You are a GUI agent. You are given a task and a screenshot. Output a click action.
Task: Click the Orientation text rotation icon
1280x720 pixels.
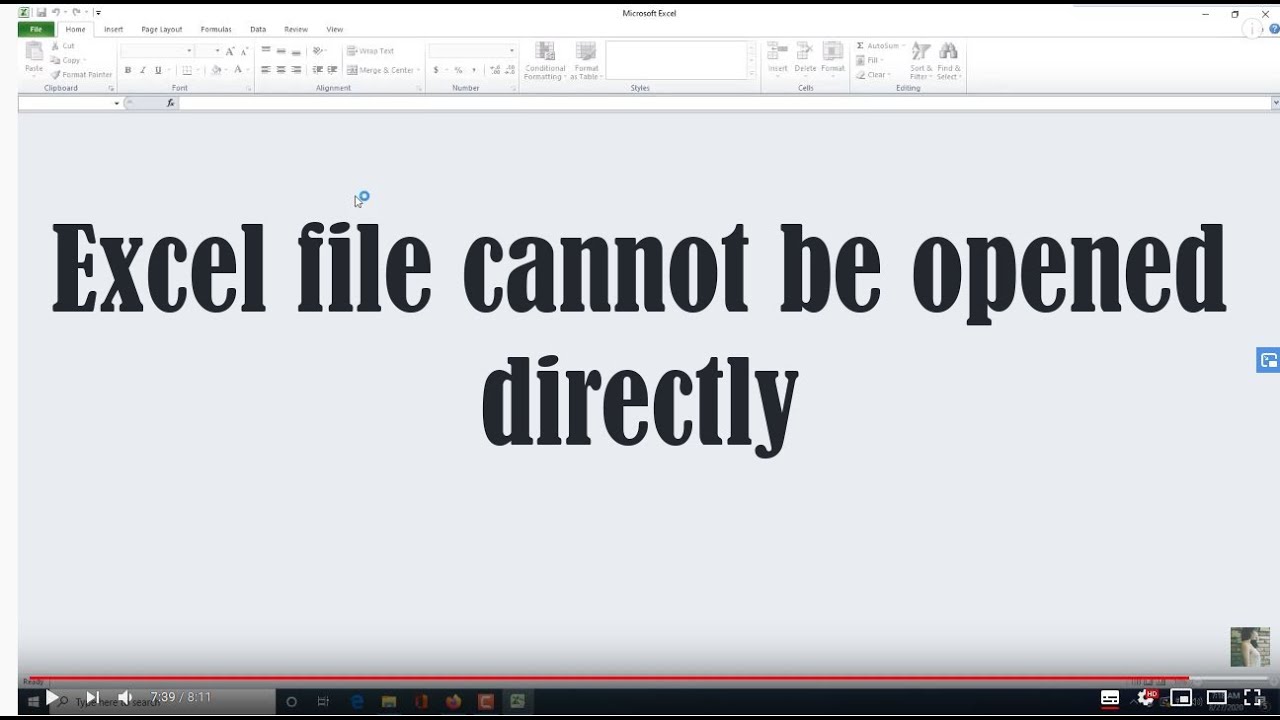[318, 51]
